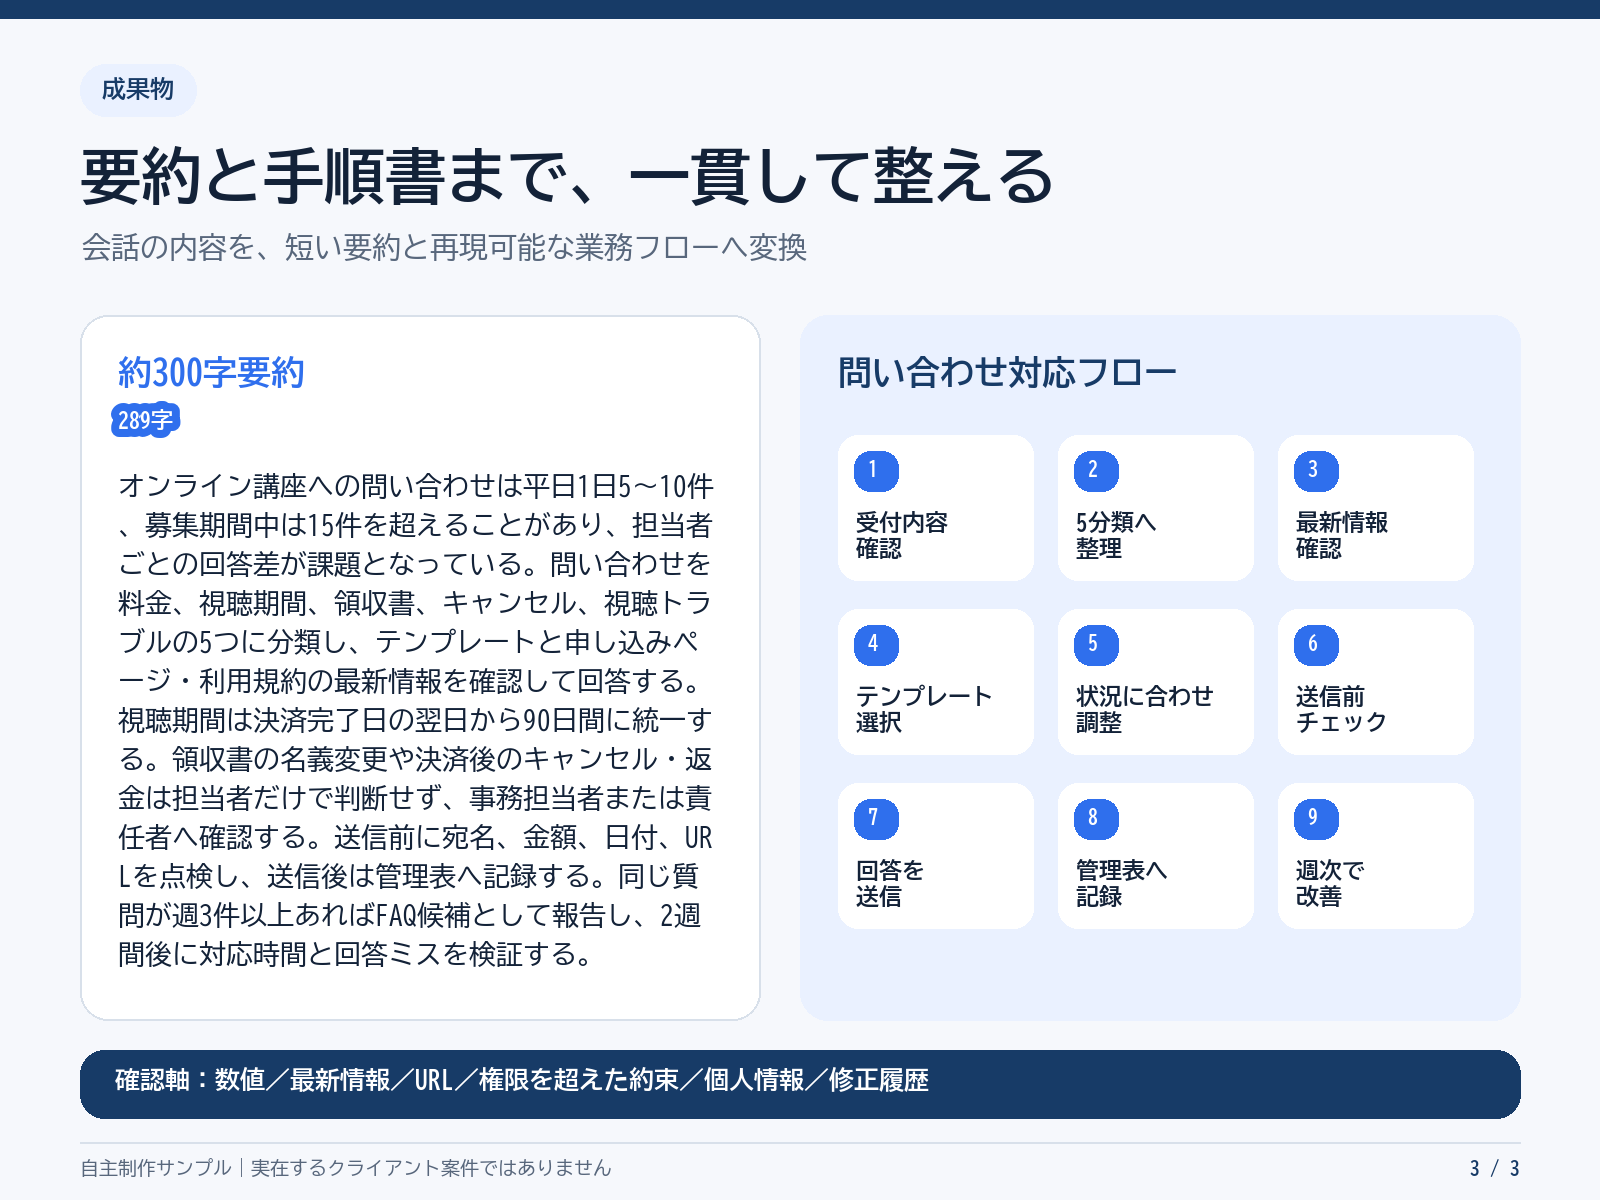
Task: Select the 送信前チェック step label
Action: (1341, 710)
